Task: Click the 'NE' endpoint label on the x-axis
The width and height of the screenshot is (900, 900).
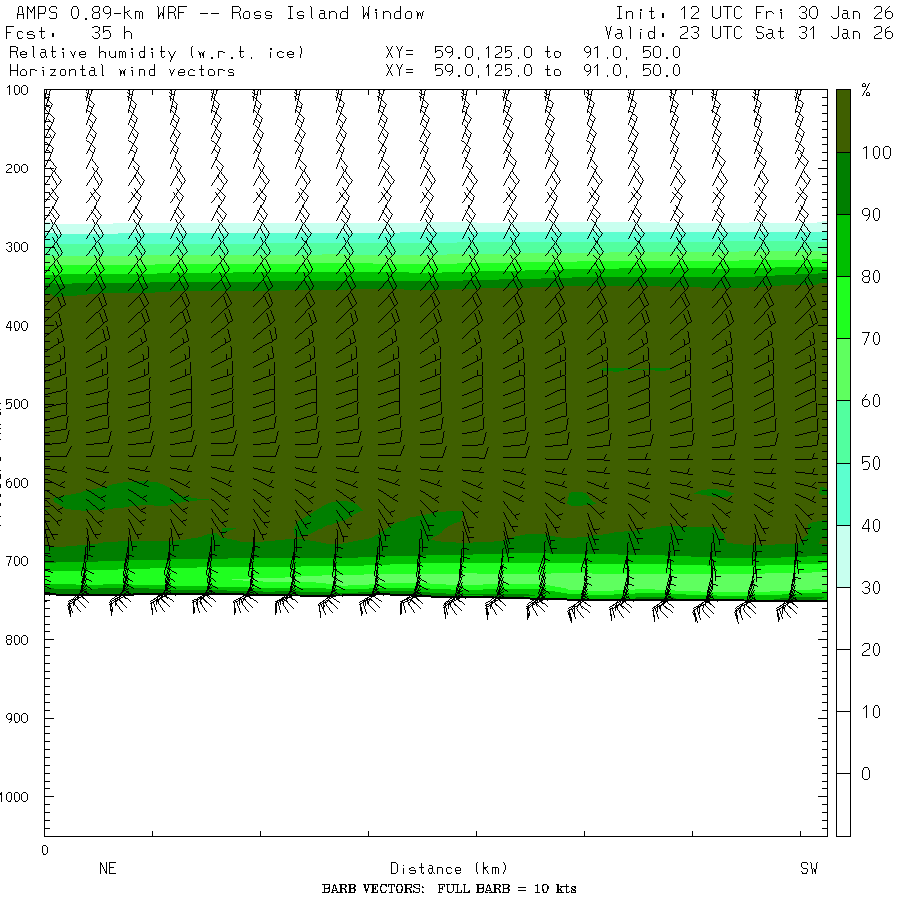Action: (107, 869)
